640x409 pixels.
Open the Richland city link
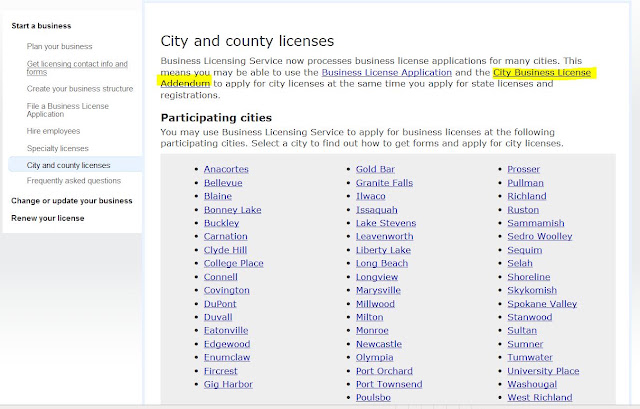click(x=527, y=196)
